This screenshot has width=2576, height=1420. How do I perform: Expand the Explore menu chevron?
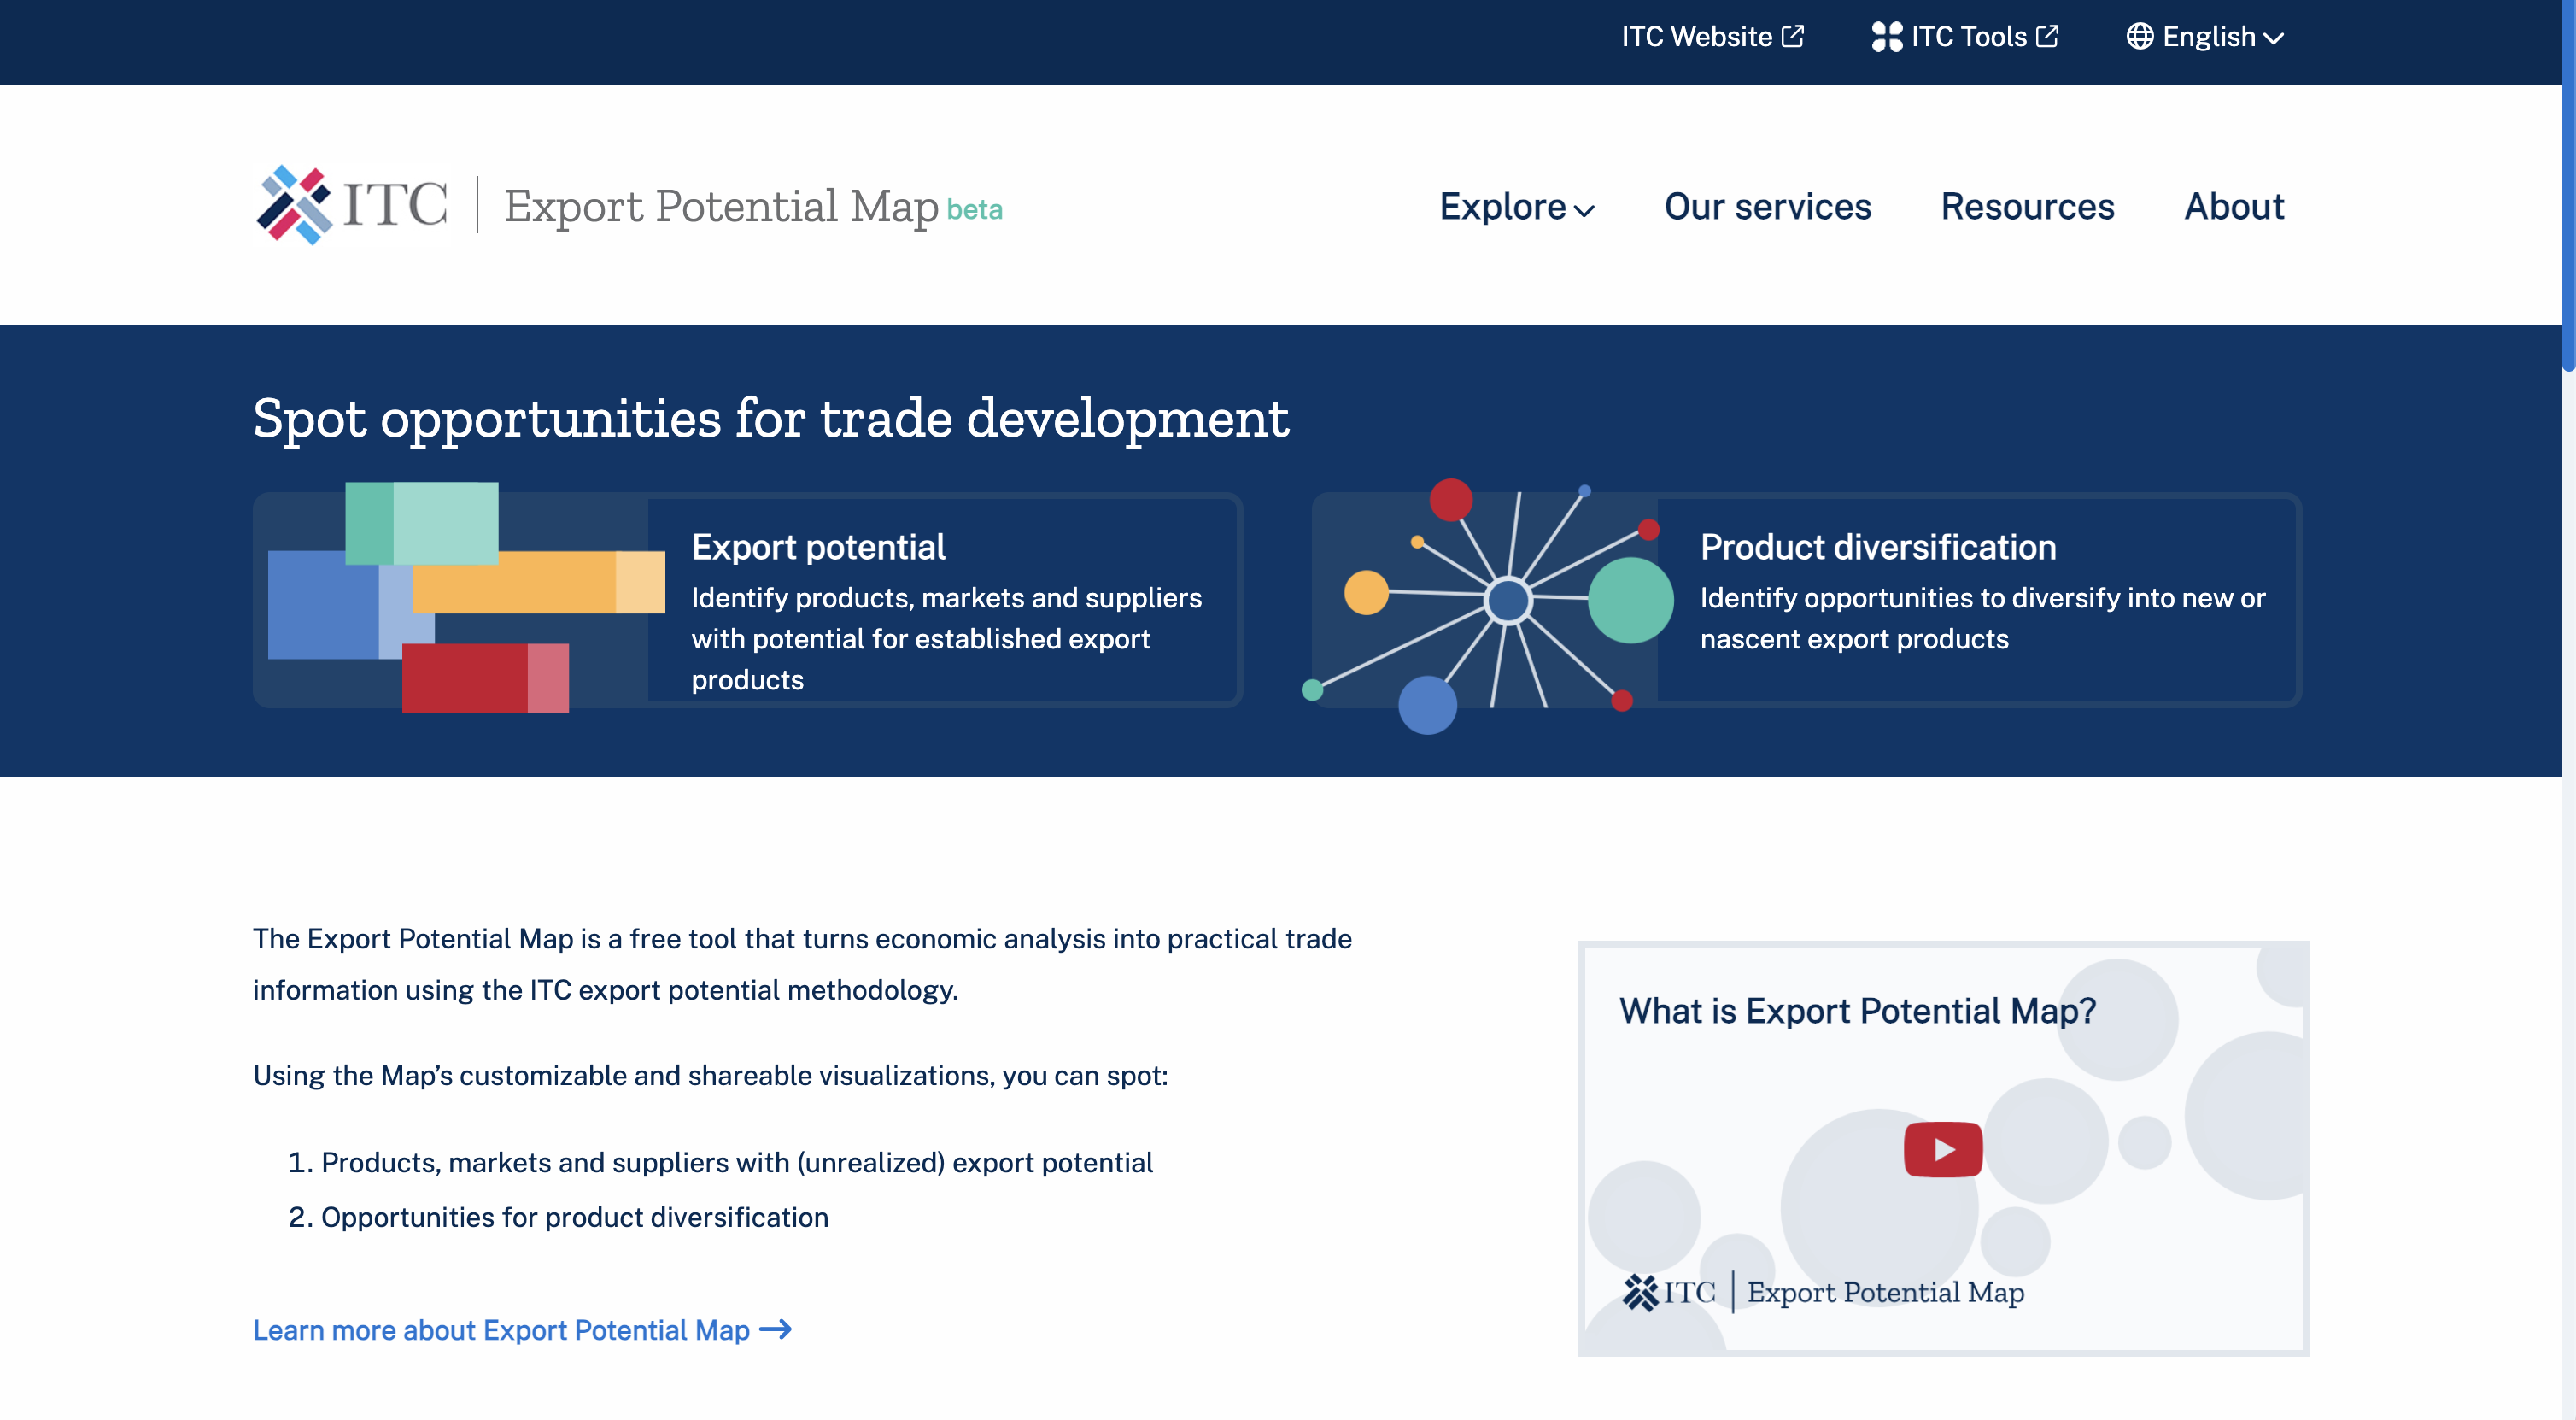(x=1584, y=210)
